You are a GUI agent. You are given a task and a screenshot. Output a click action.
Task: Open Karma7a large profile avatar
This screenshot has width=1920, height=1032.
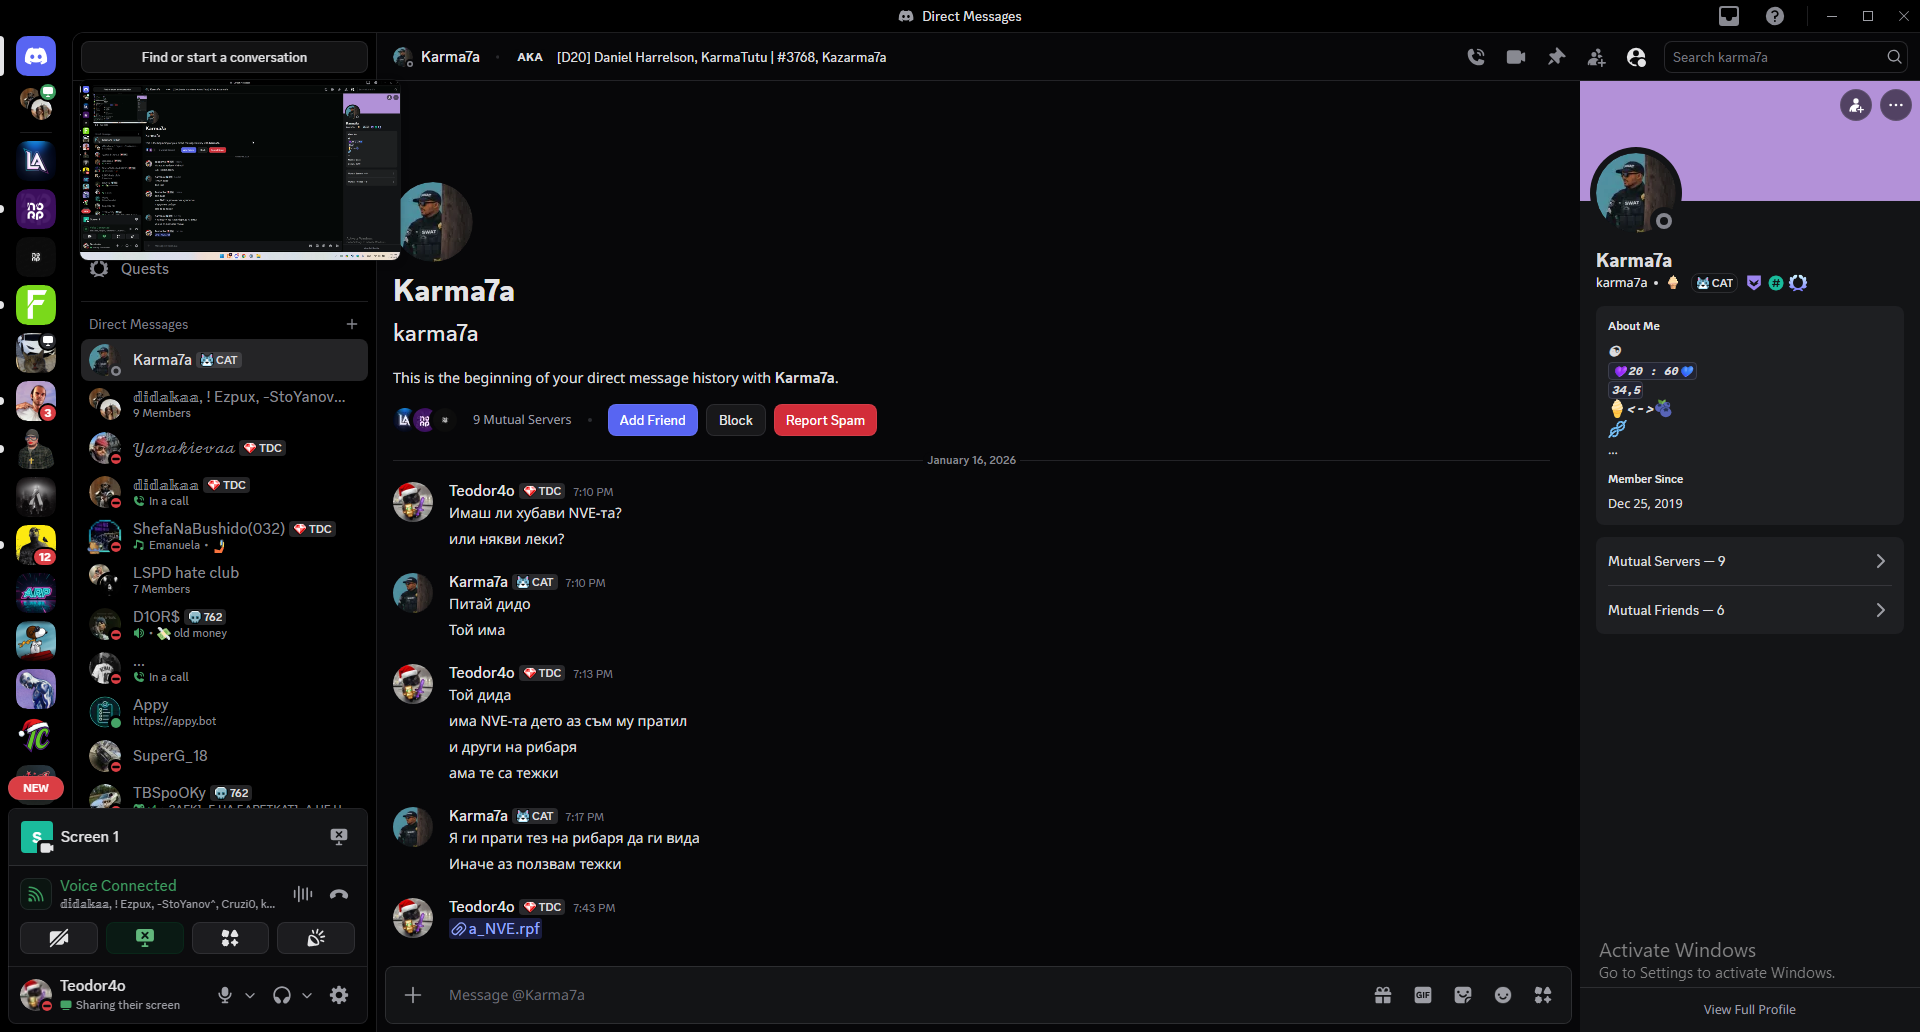pos(1636,193)
